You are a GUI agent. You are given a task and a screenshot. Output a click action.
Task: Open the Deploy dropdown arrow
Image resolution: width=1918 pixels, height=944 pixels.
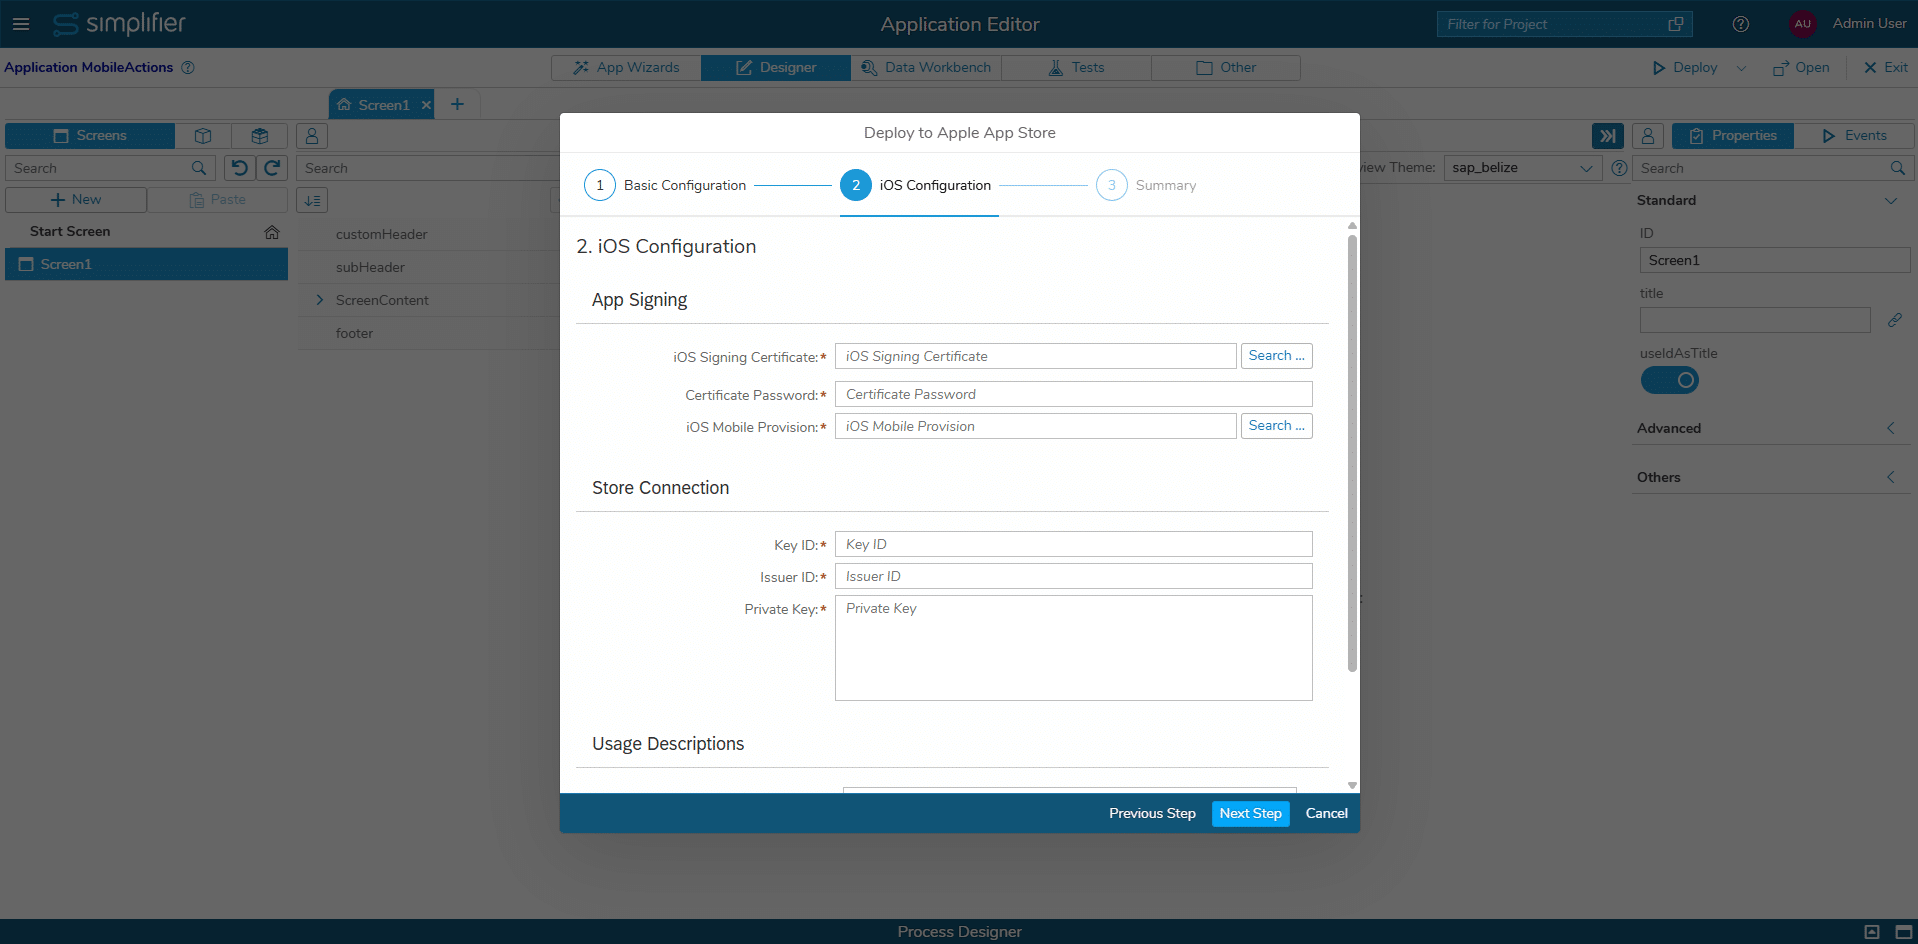click(x=1741, y=68)
